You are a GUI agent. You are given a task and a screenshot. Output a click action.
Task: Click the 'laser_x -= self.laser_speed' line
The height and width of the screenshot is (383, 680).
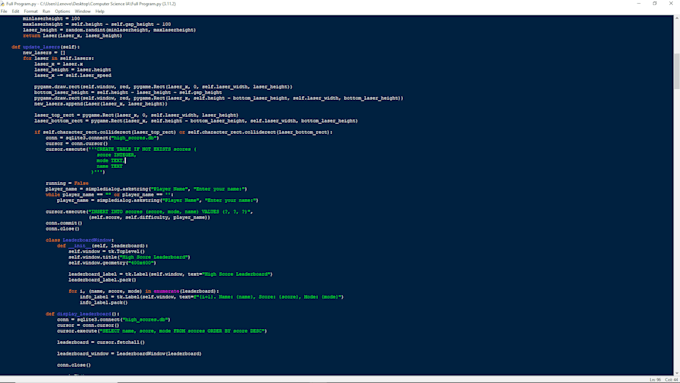tap(73, 75)
